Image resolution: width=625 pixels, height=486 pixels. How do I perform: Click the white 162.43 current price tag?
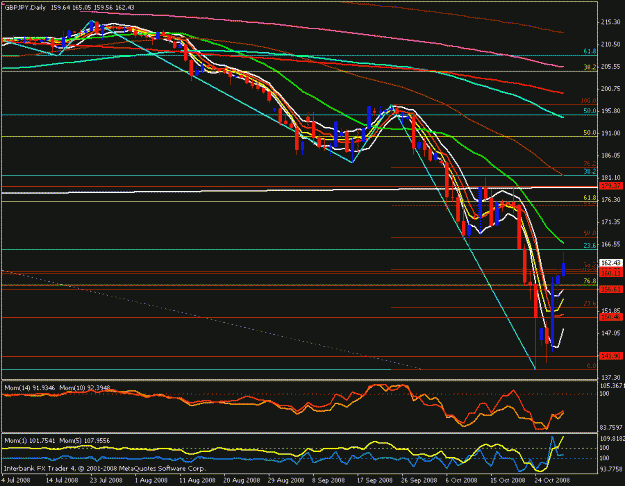pos(611,263)
